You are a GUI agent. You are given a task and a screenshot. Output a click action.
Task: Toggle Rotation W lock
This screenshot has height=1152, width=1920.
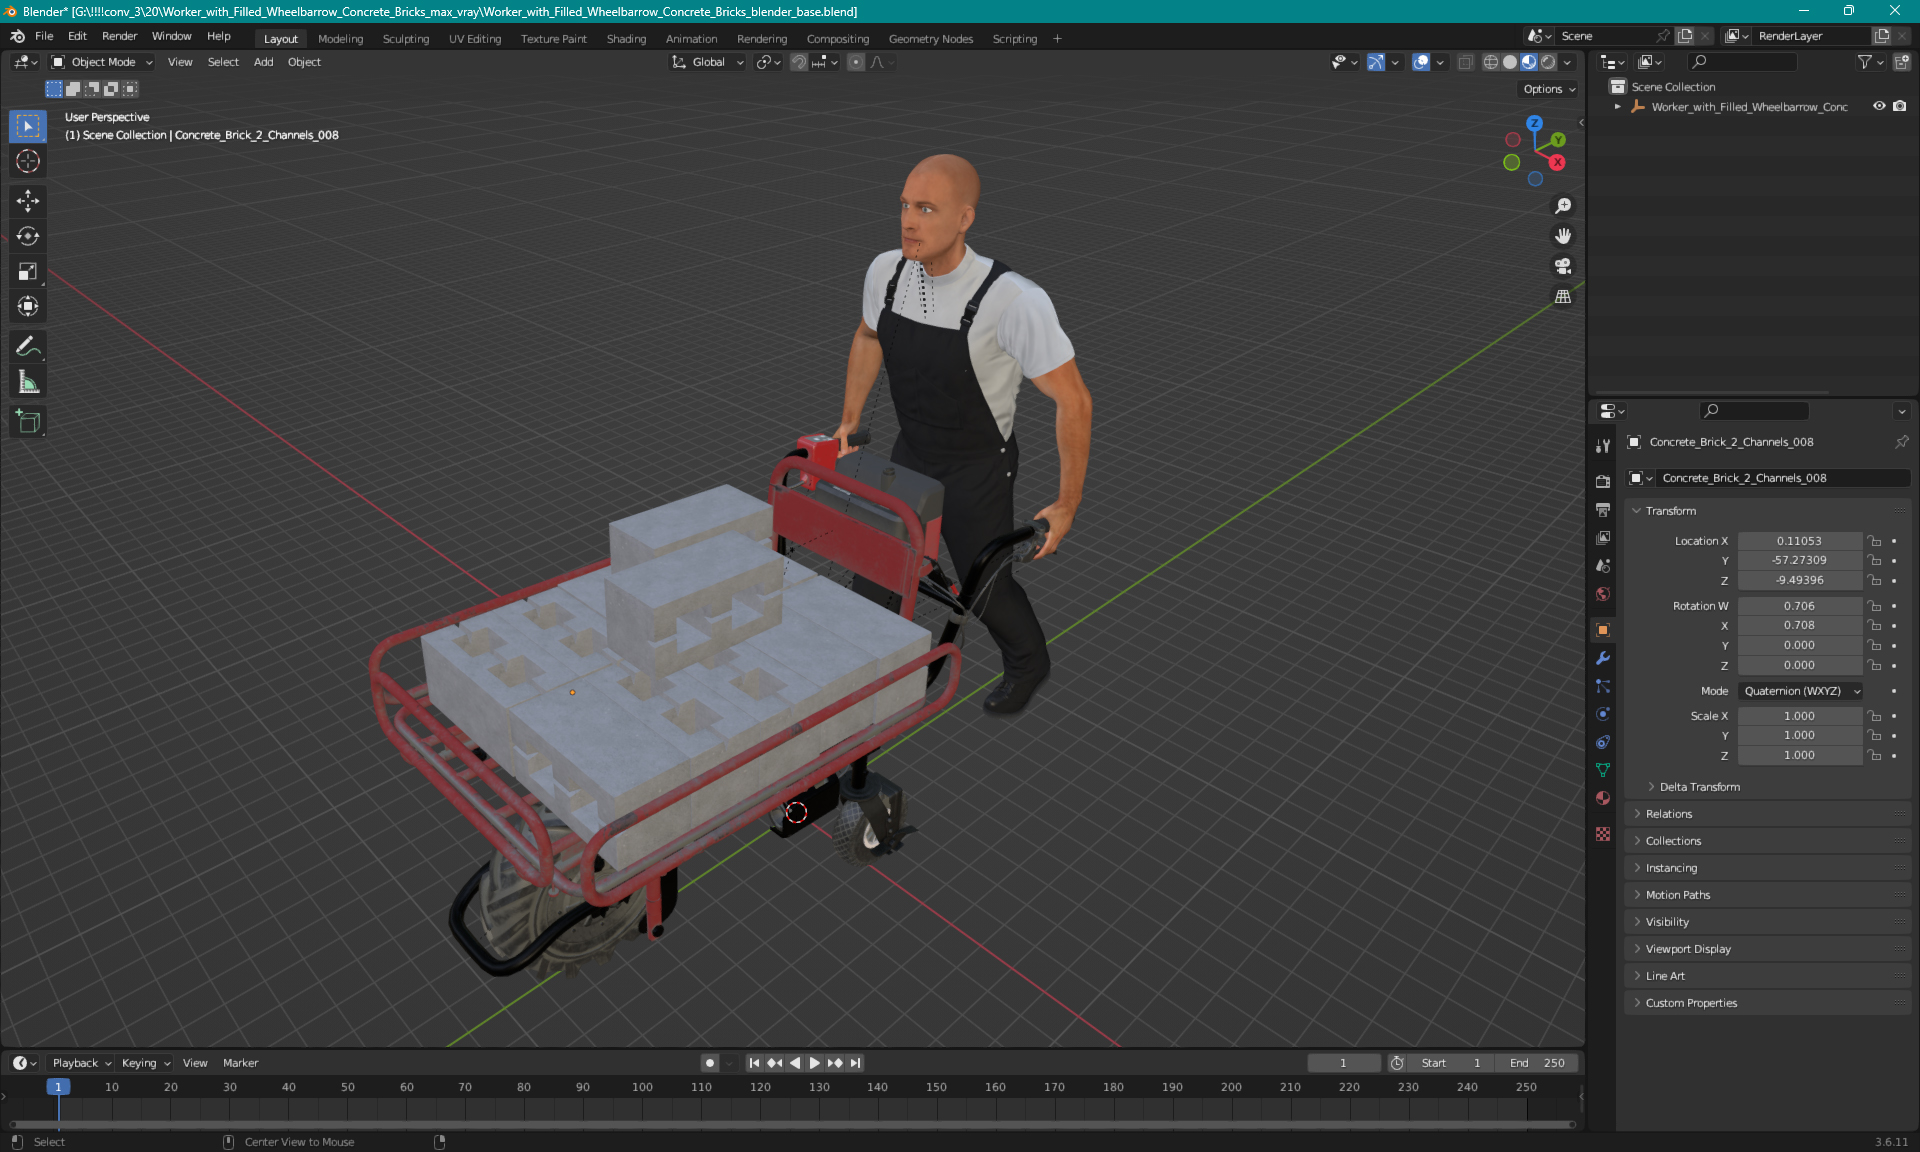1875,606
